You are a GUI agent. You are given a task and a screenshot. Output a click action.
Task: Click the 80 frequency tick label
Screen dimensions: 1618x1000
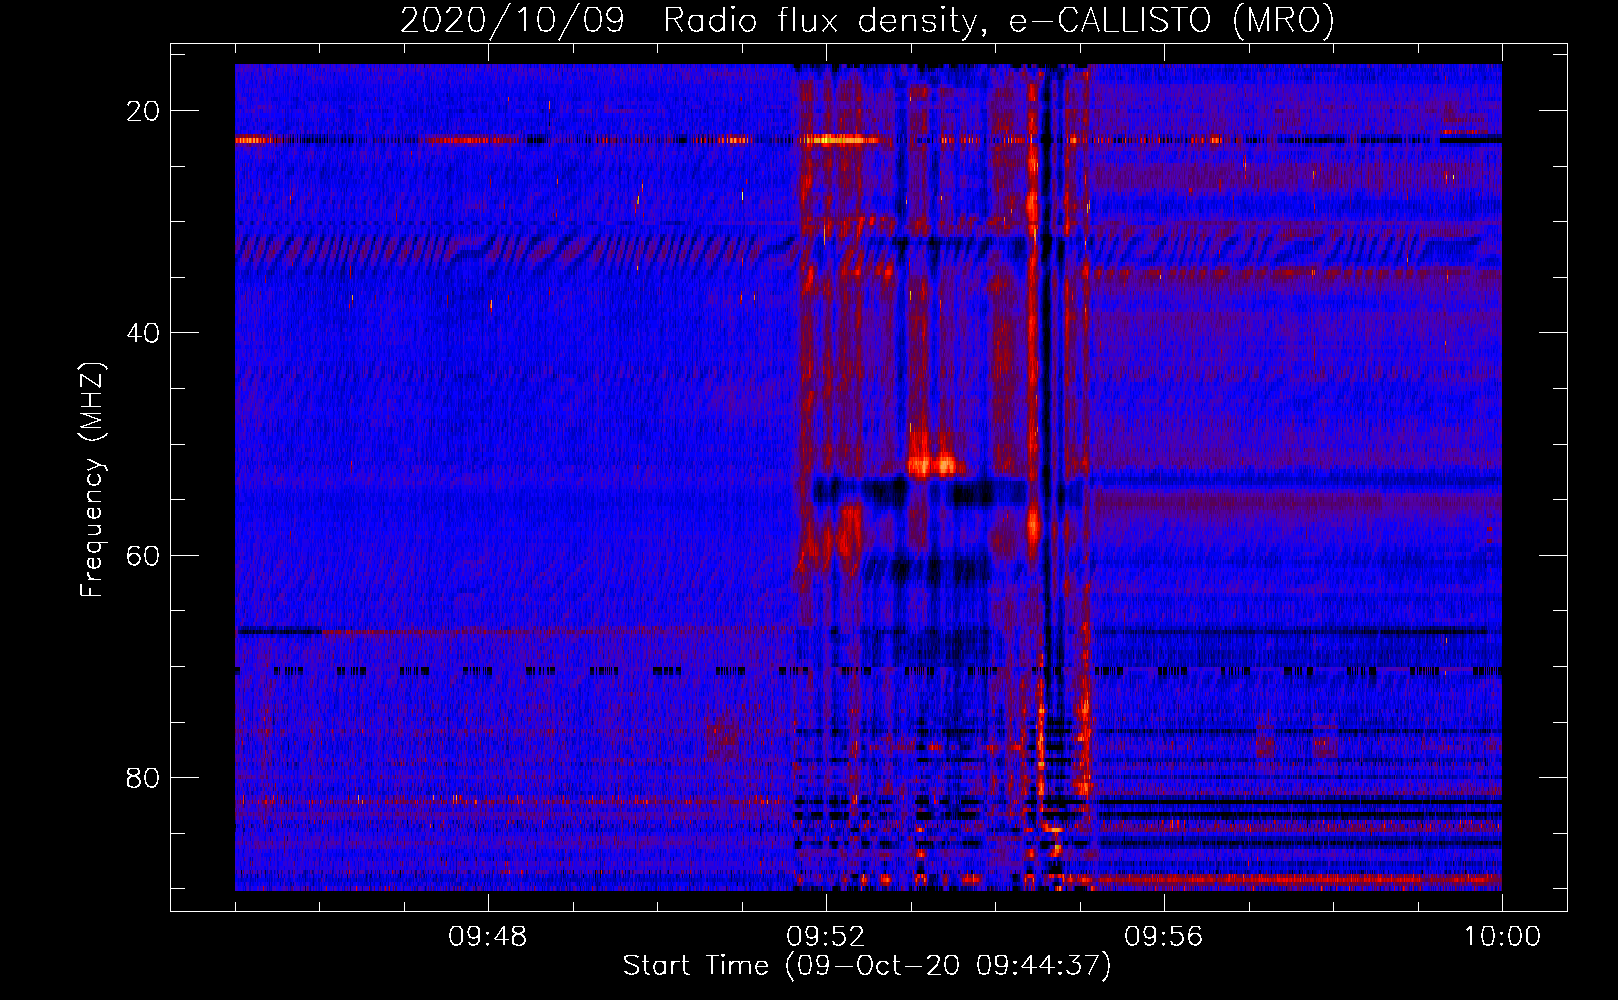click(143, 777)
